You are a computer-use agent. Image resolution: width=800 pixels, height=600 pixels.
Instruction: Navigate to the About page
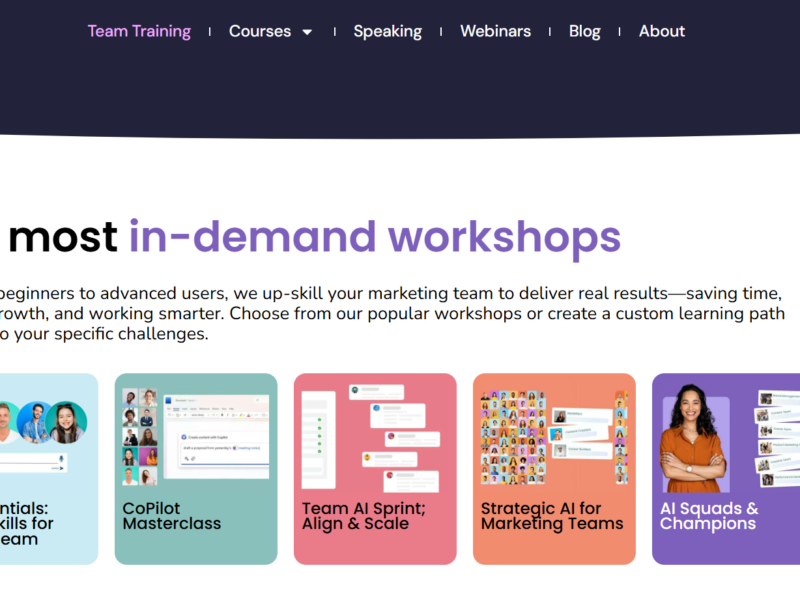tap(661, 31)
